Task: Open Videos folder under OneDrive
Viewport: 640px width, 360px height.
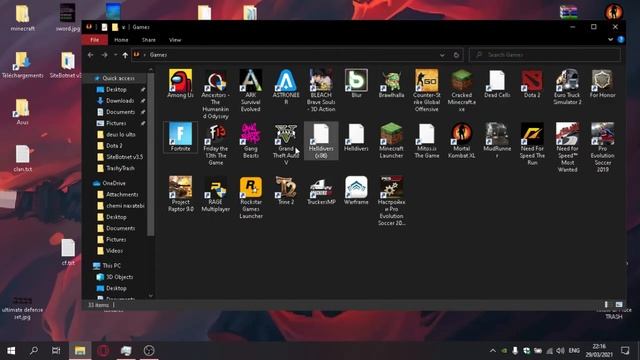Action: 114,251
